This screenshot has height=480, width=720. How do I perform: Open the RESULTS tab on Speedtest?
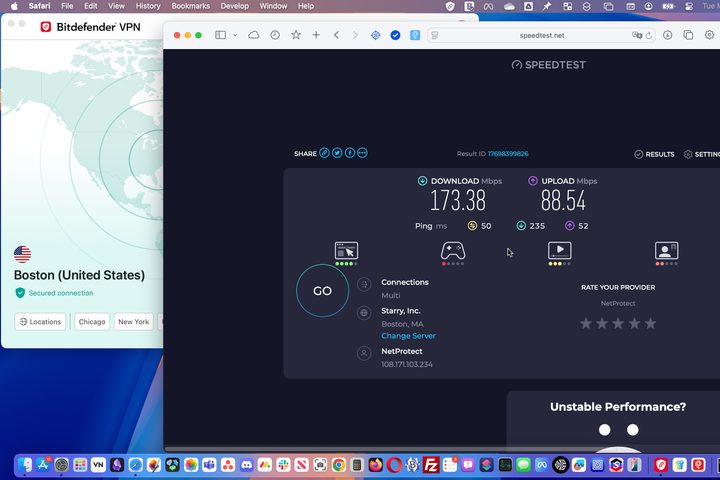point(654,154)
